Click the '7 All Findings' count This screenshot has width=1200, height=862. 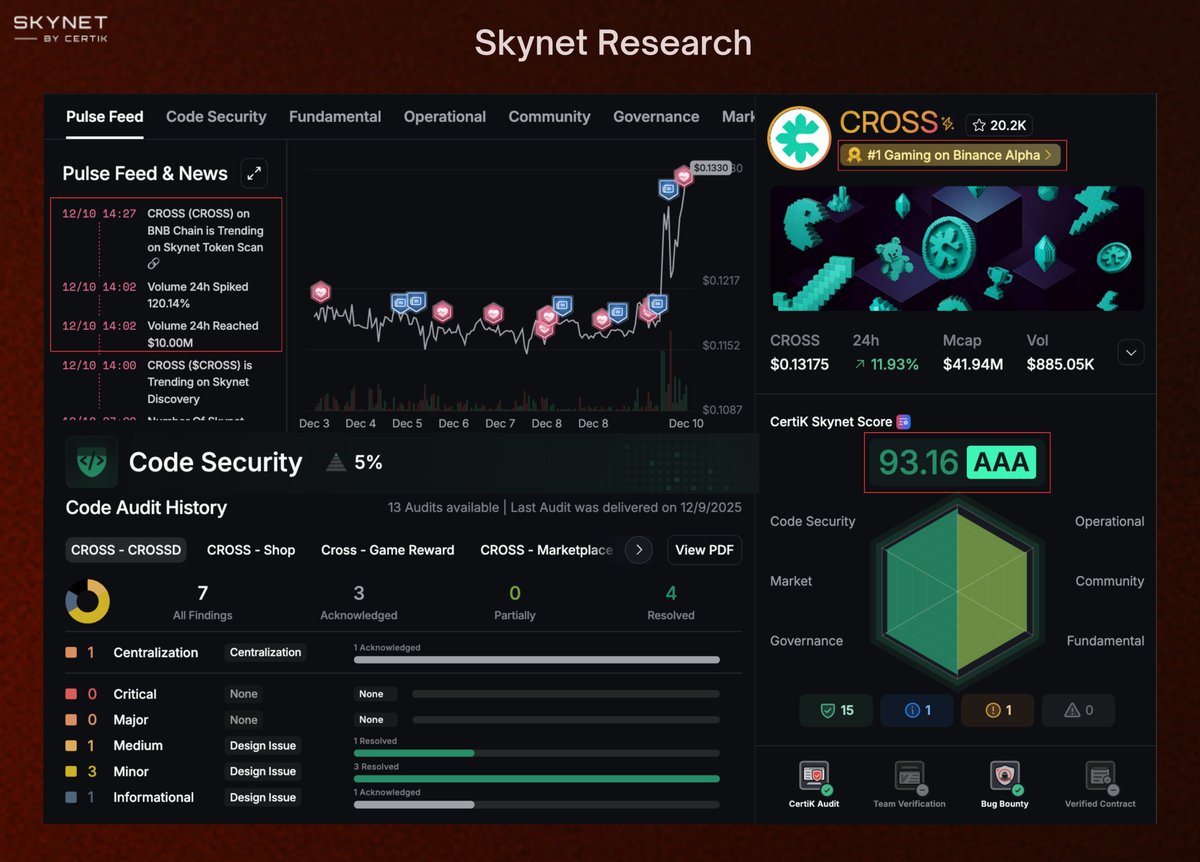click(203, 602)
